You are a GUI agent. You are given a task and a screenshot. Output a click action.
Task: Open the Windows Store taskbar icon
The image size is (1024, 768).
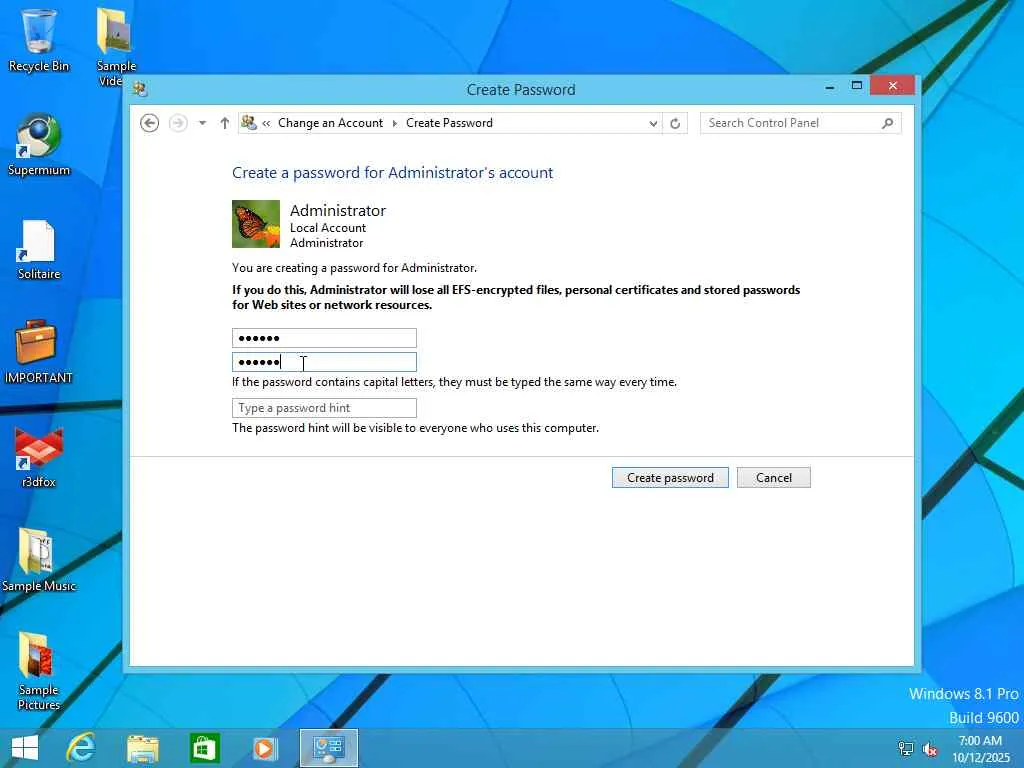click(x=204, y=748)
